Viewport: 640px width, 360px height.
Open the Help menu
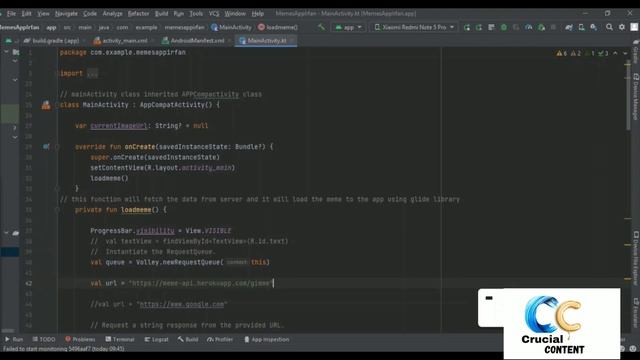click(x=258, y=13)
